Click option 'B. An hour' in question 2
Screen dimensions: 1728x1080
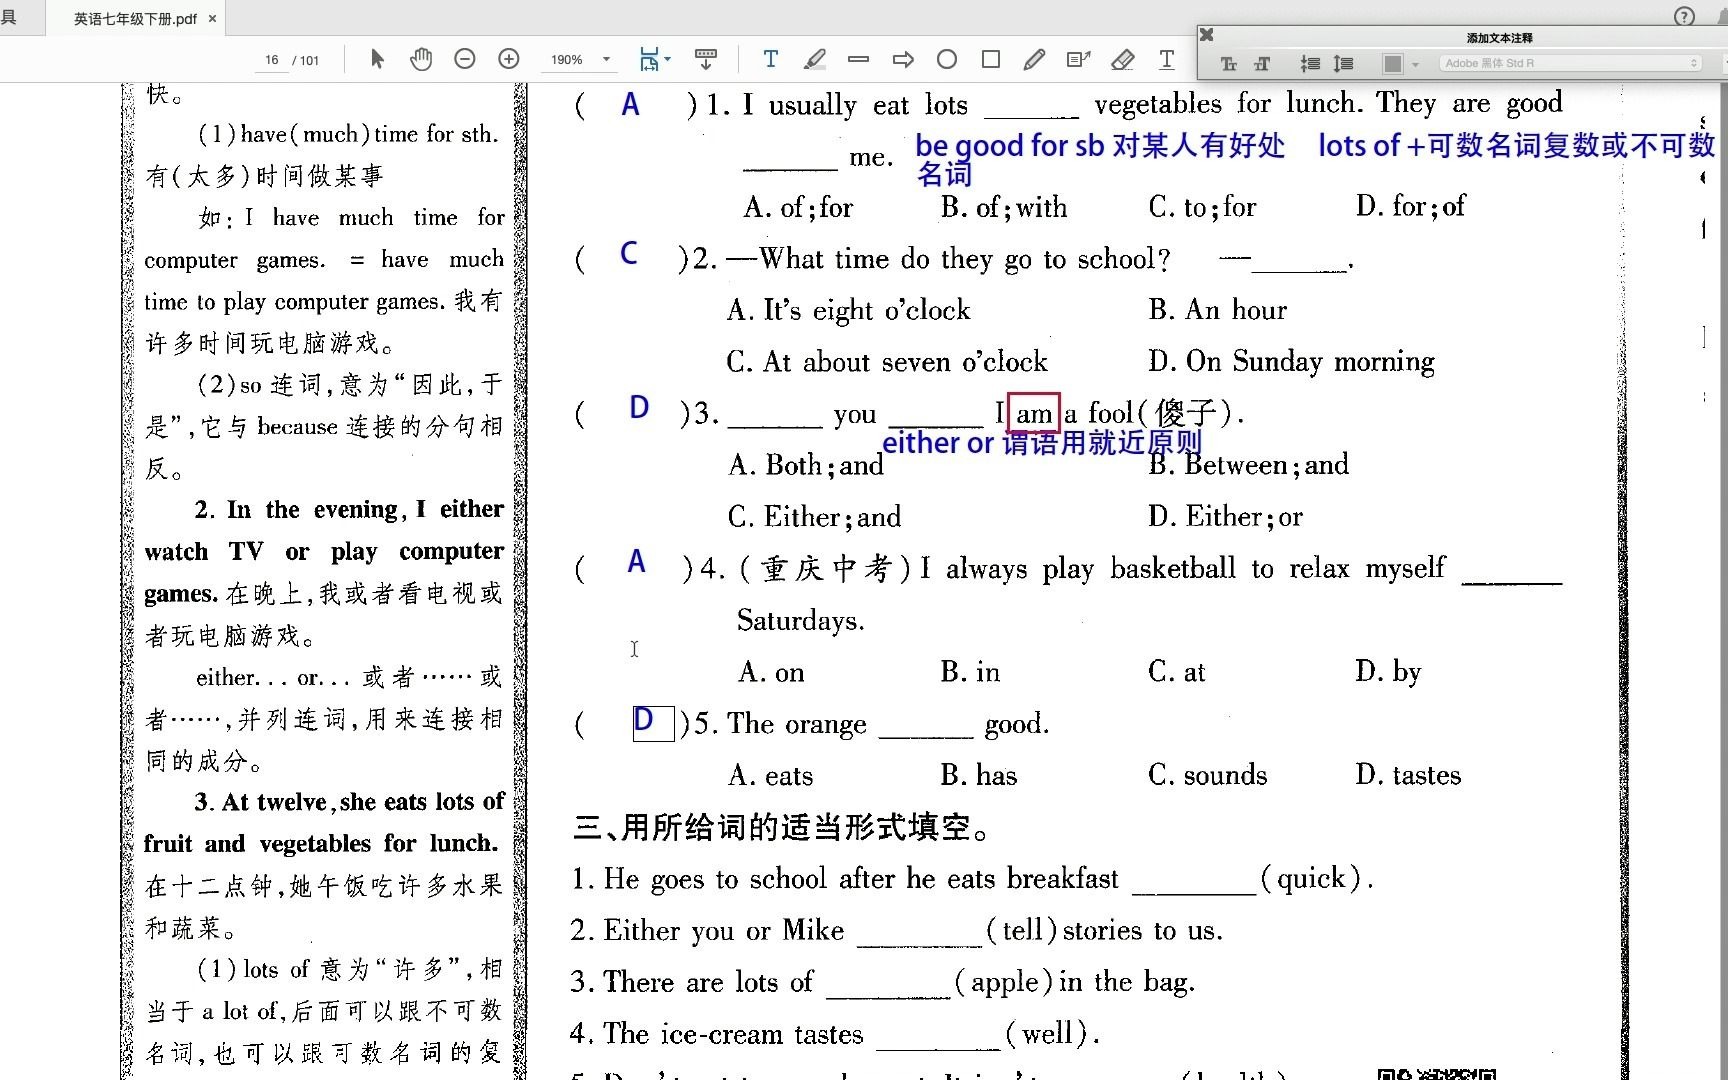pos(1217,310)
